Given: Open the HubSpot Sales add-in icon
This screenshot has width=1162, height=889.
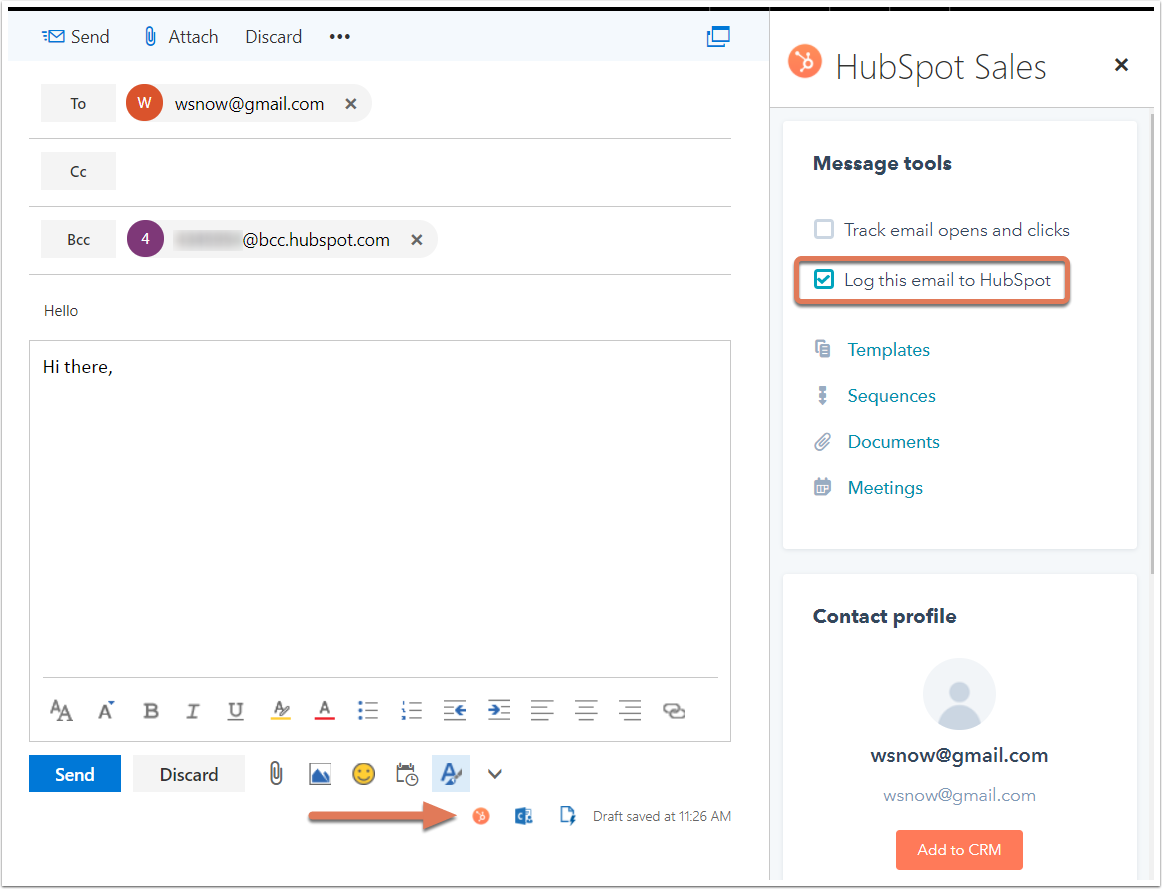Looking at the screenshot, I should (481, 816).
